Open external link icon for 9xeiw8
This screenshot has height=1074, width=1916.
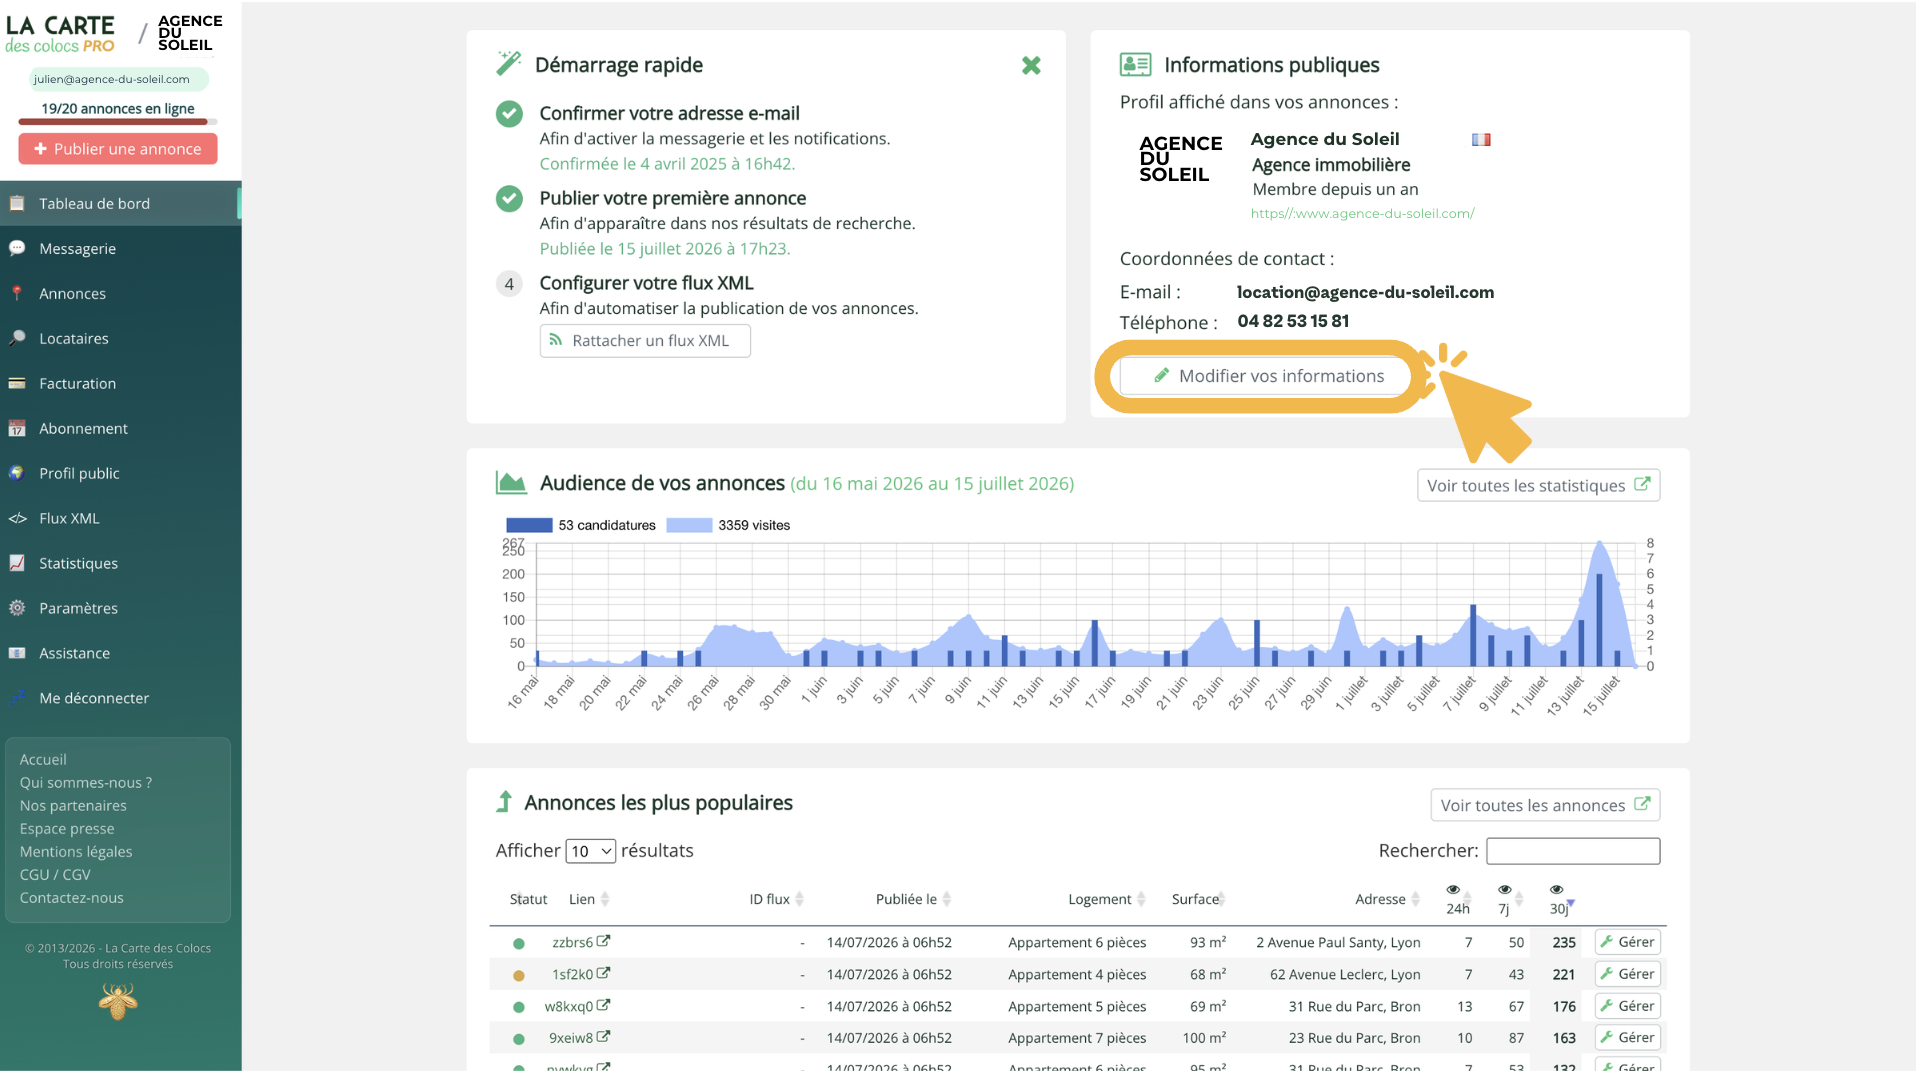(604, 1037)
